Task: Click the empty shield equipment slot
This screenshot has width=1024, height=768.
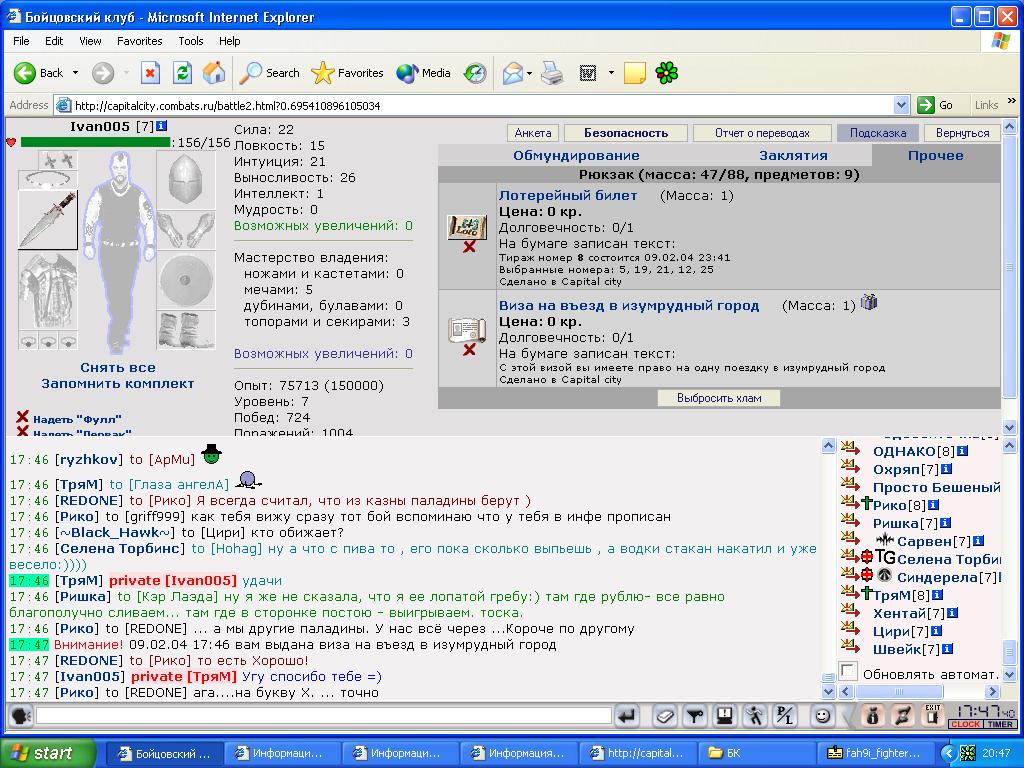Action: 185,280
